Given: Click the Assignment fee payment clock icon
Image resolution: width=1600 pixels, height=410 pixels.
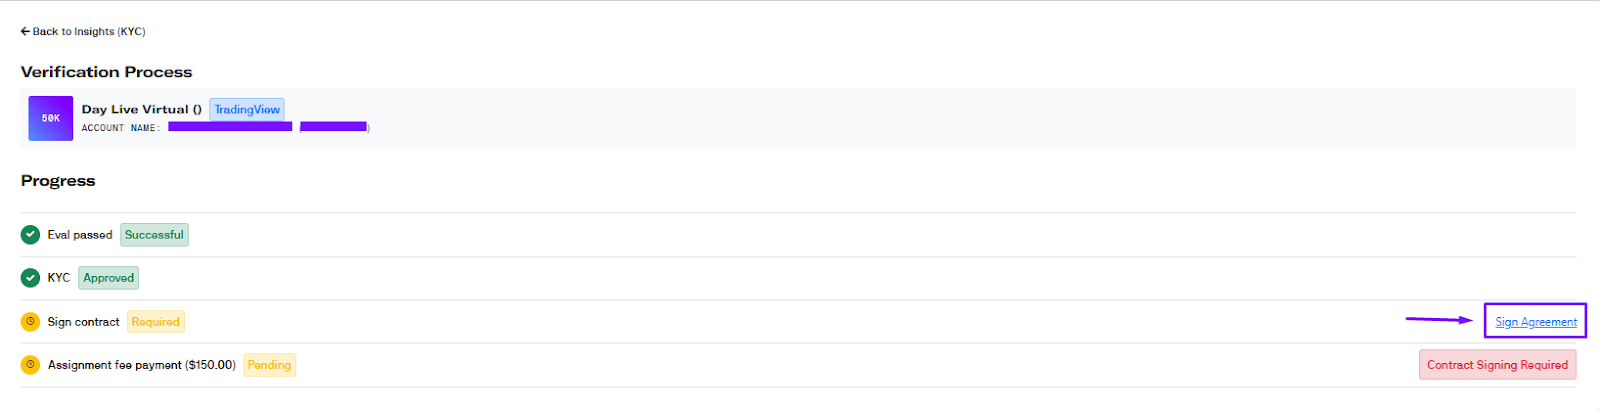Looking at the screenshot, I should [30, 365].
